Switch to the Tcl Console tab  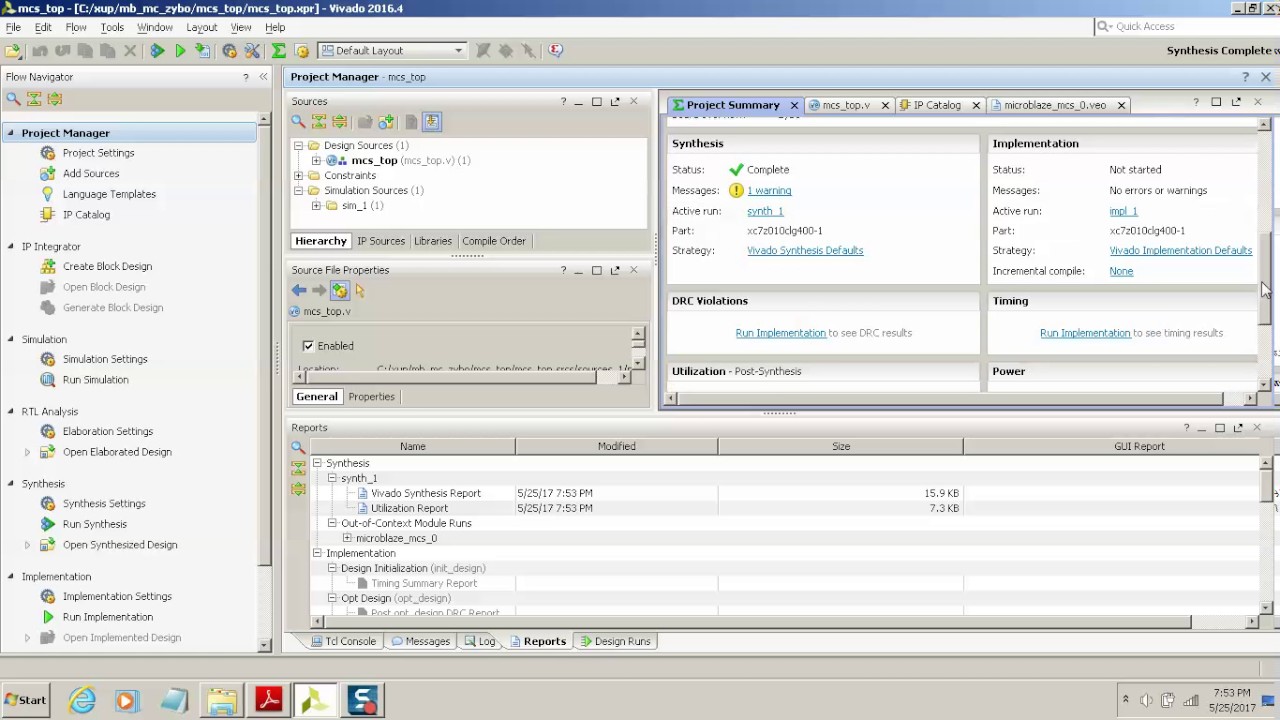343,641
